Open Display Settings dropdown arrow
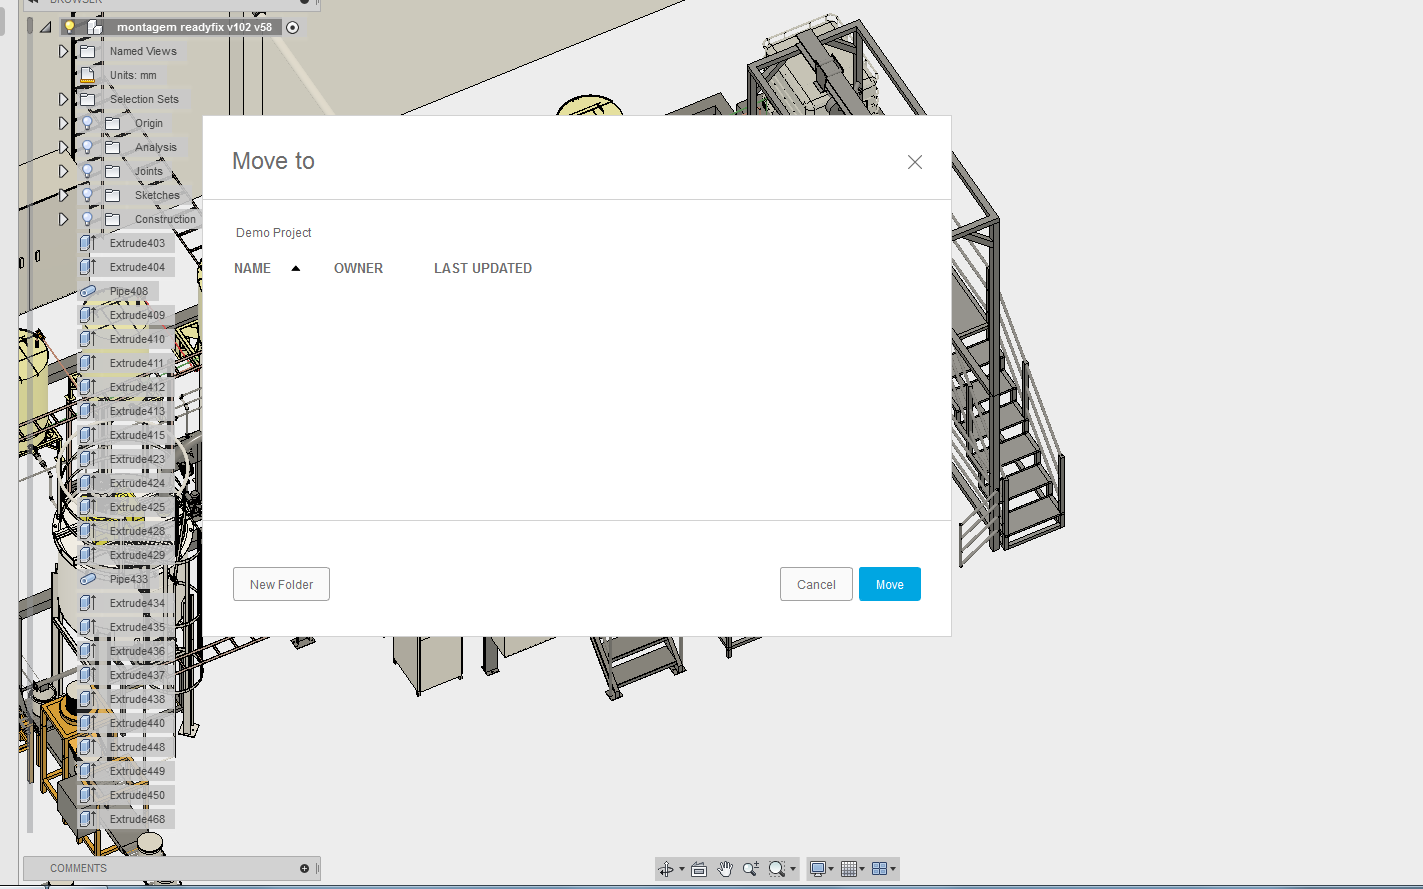Image resolution: width=1423 pixels, height=889 pixels. pyautogui.click(x=831, y=869)
